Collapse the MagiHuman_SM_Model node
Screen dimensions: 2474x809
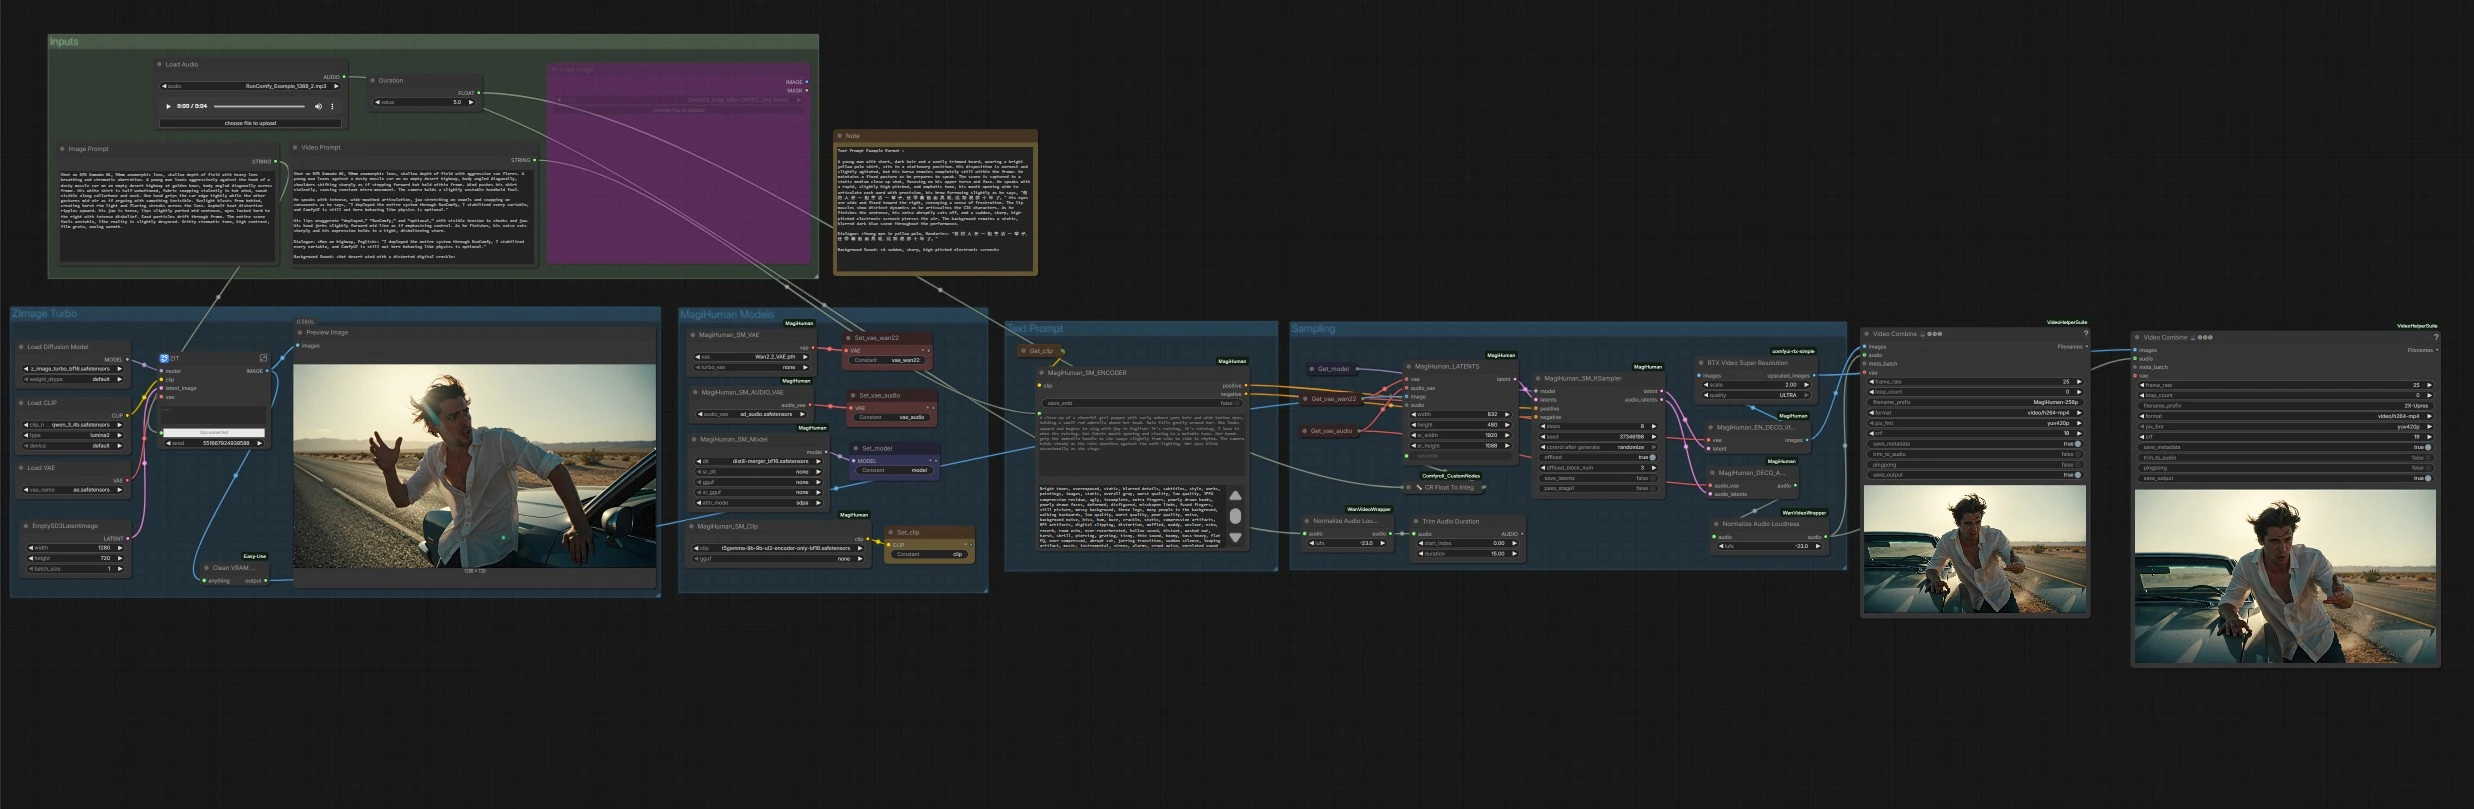[692, 439]
